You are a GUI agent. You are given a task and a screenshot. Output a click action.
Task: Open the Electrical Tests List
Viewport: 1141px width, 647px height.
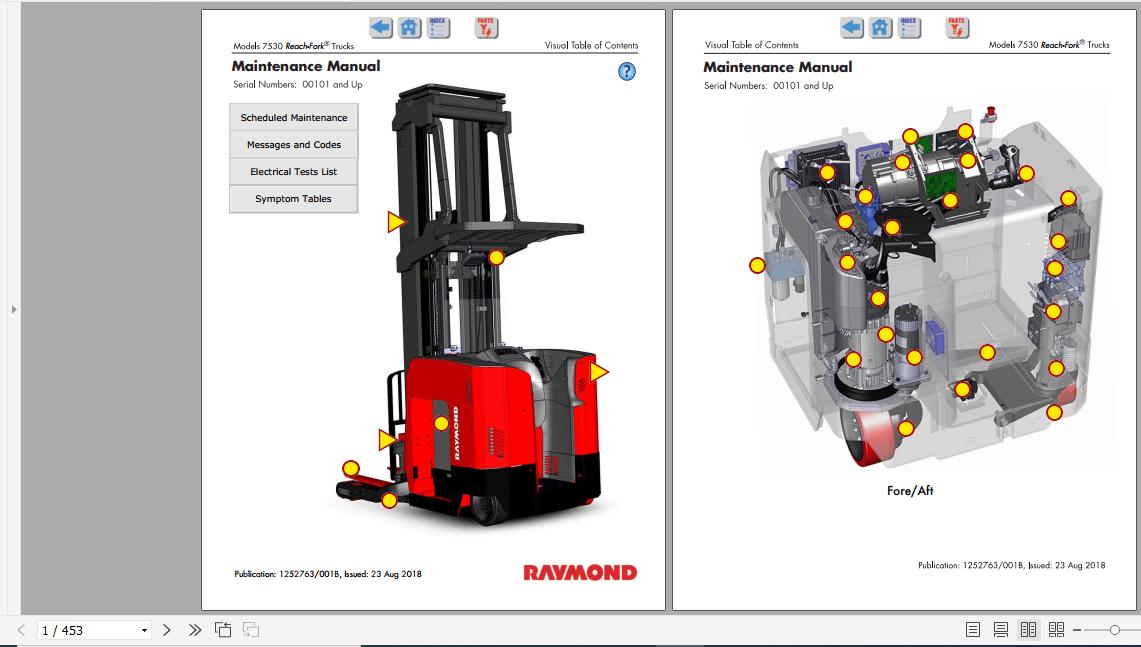(x=293, y=171)
